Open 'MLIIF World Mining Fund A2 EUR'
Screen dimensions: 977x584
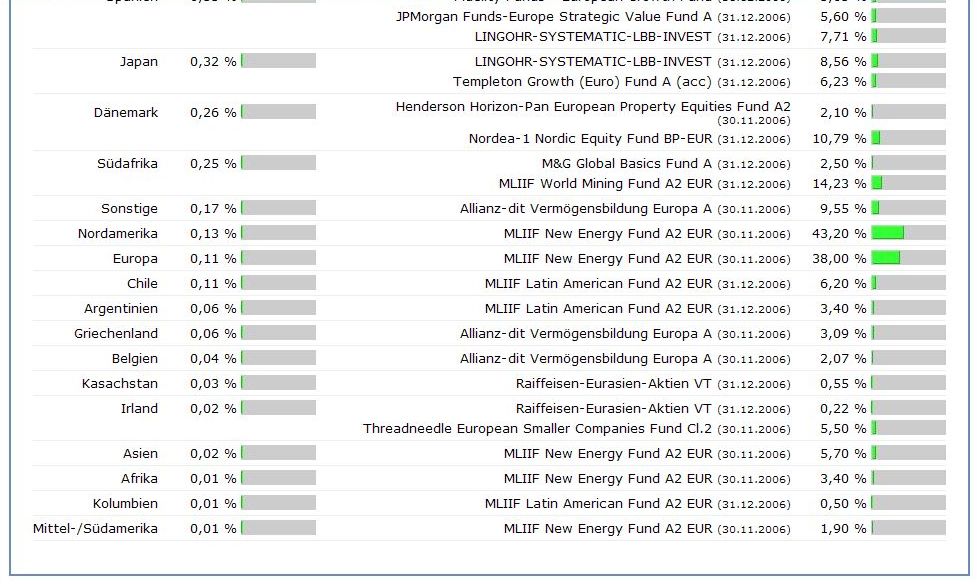coord(605,184)
